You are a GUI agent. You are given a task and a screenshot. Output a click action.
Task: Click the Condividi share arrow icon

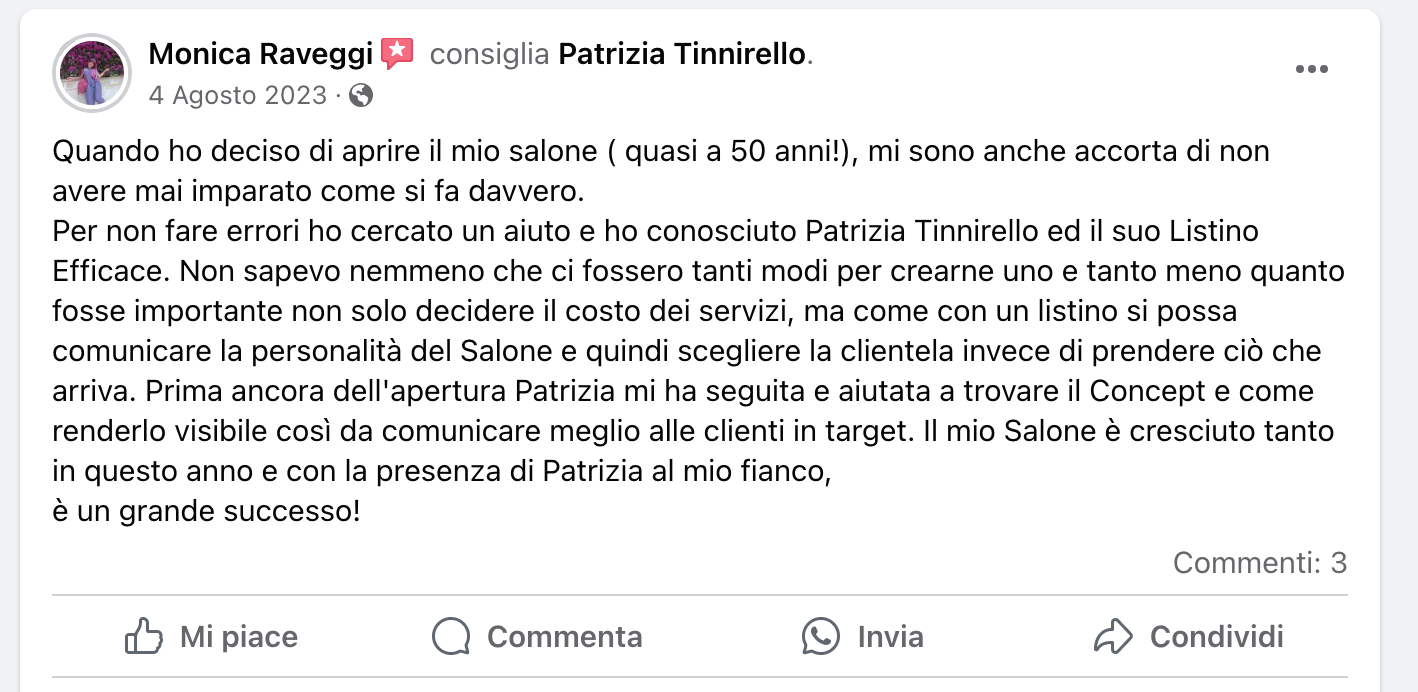(x=1113, y=637)
